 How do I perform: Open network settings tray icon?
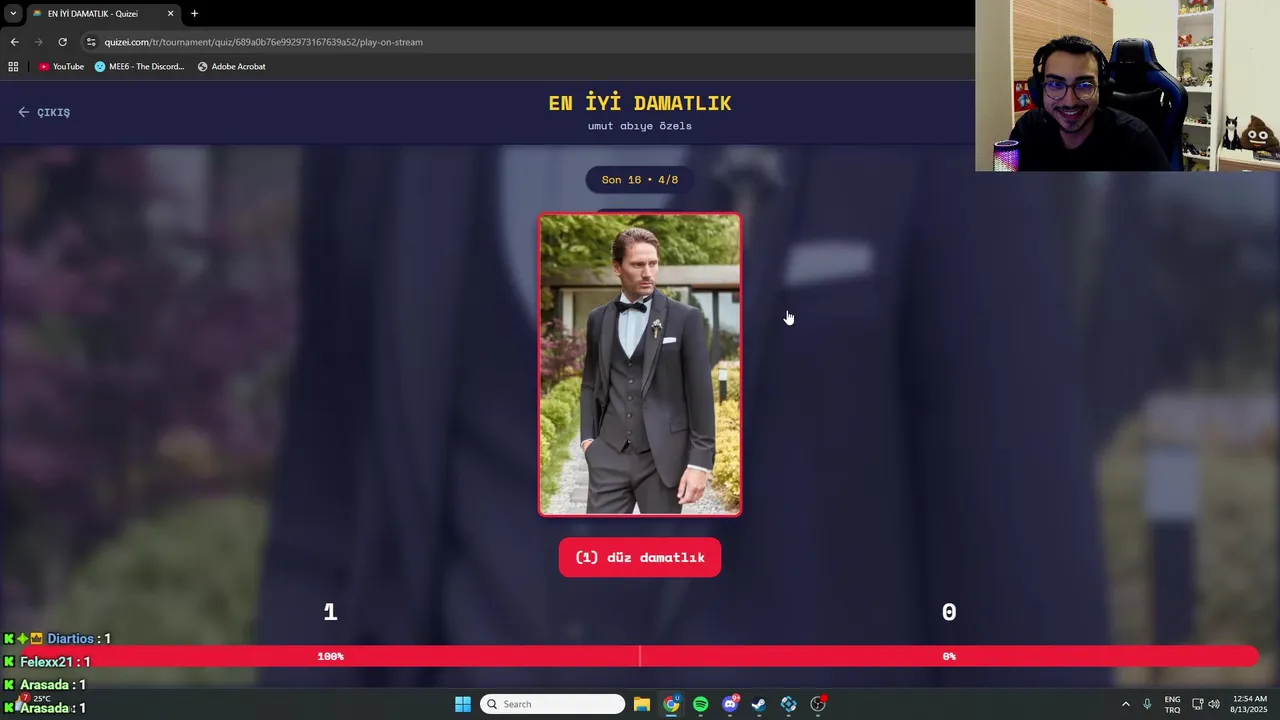coord(1197,704)
